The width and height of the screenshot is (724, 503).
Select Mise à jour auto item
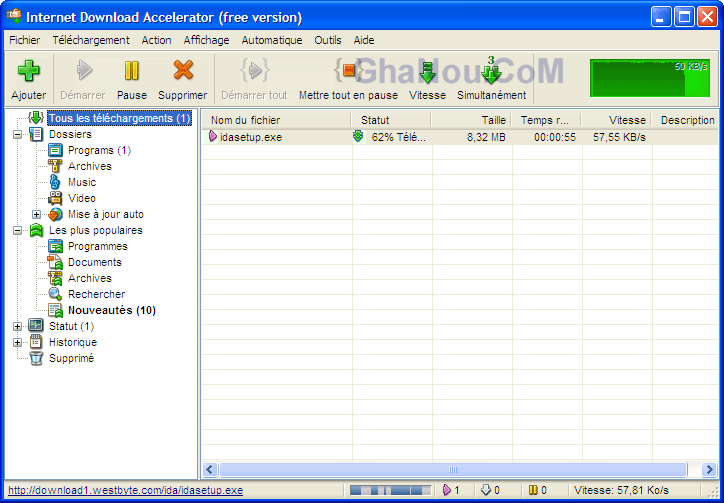coord(105,214)
